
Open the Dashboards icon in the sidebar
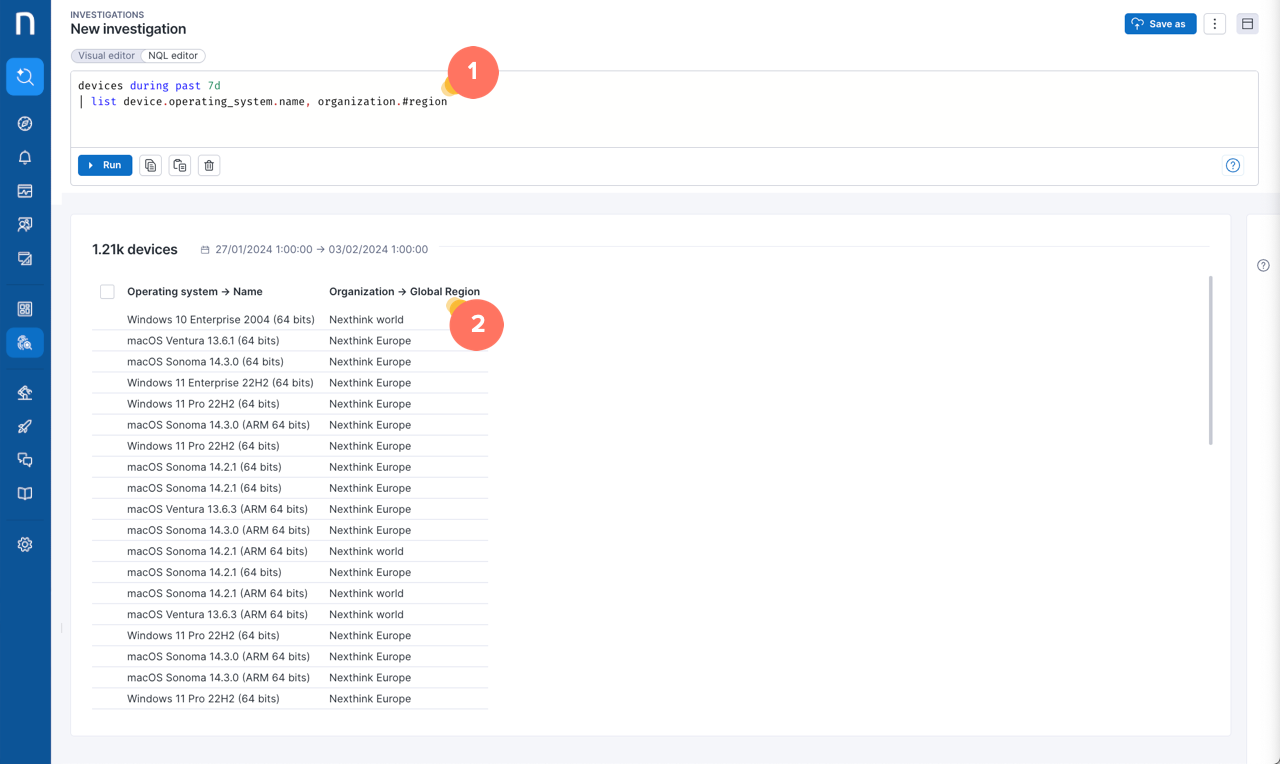(x=24, y=190)
